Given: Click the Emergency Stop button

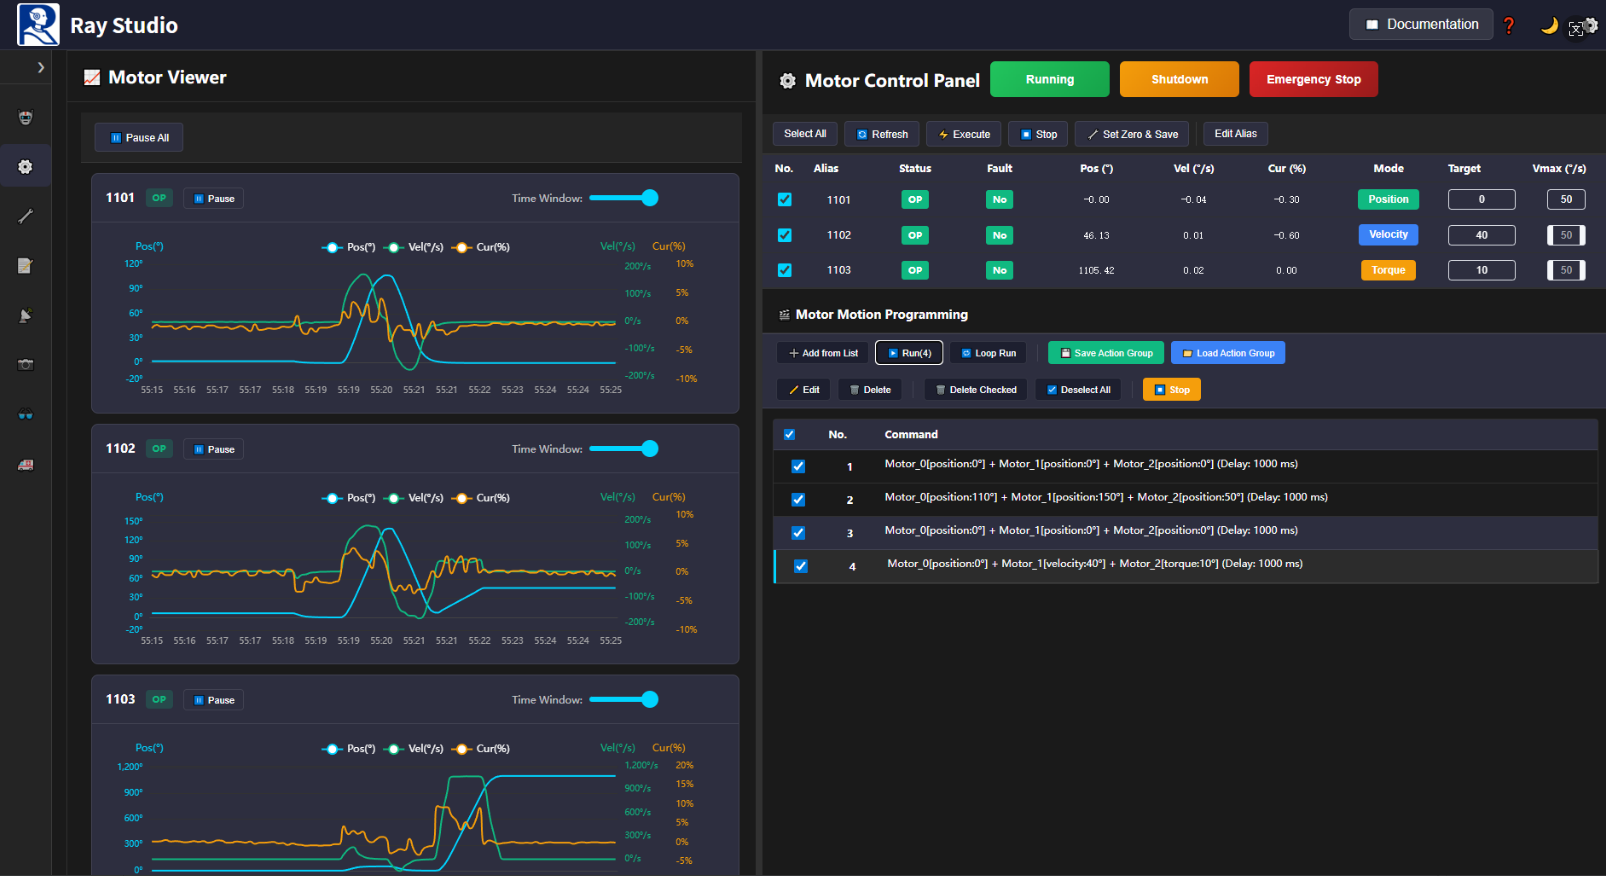Looking at the screenshot, I should click(1312, 80).
